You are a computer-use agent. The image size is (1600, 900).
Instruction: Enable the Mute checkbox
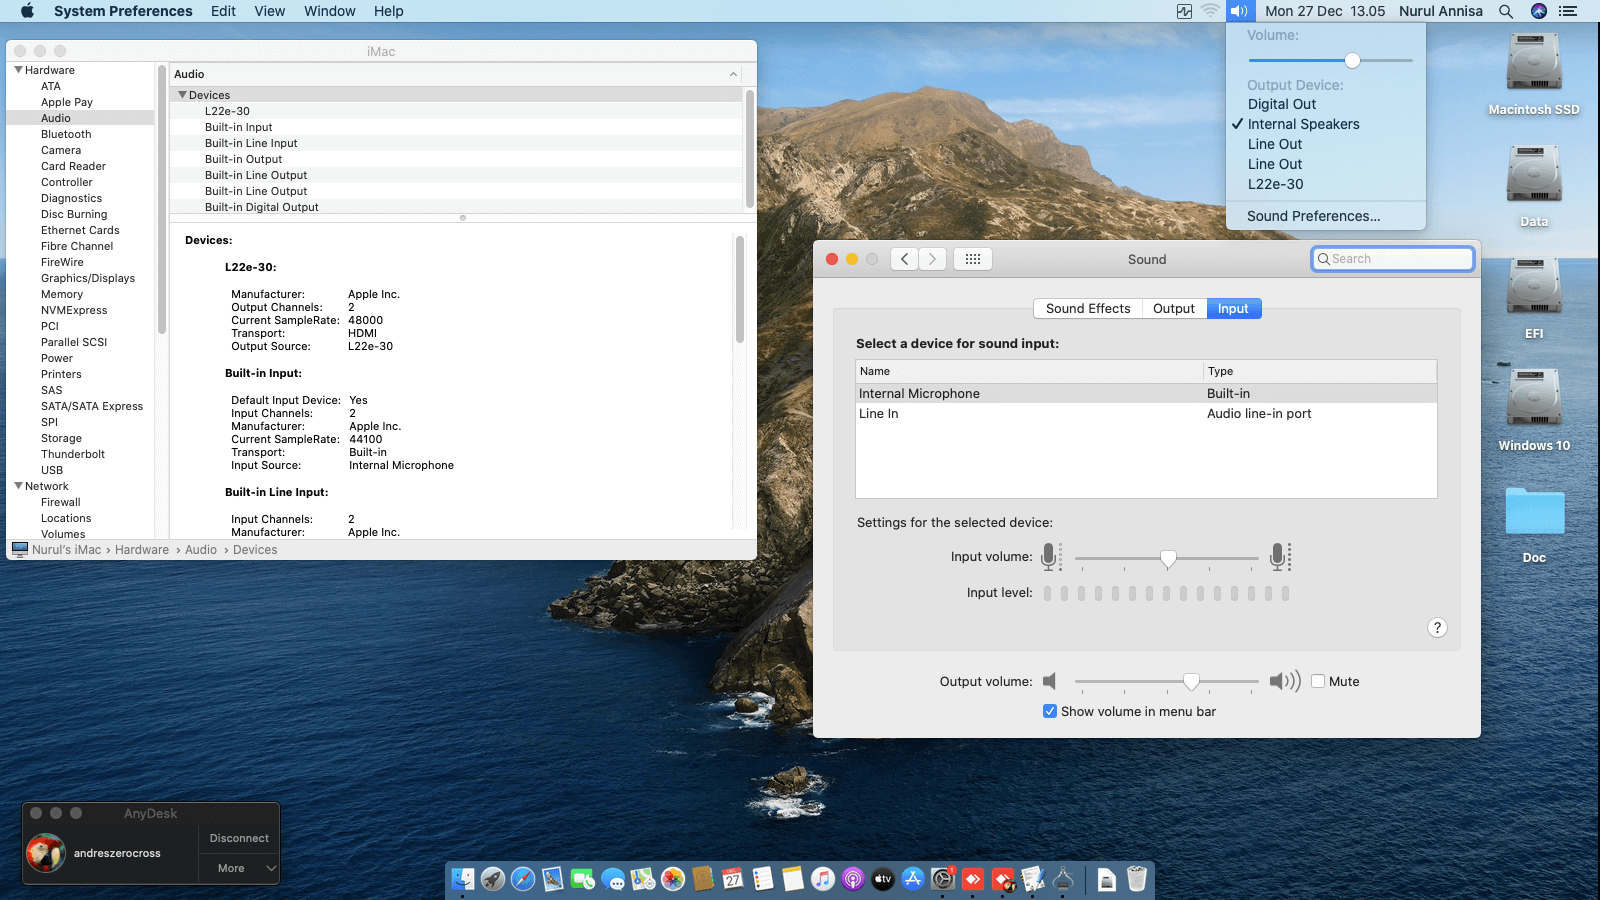tap(1318, 681)
